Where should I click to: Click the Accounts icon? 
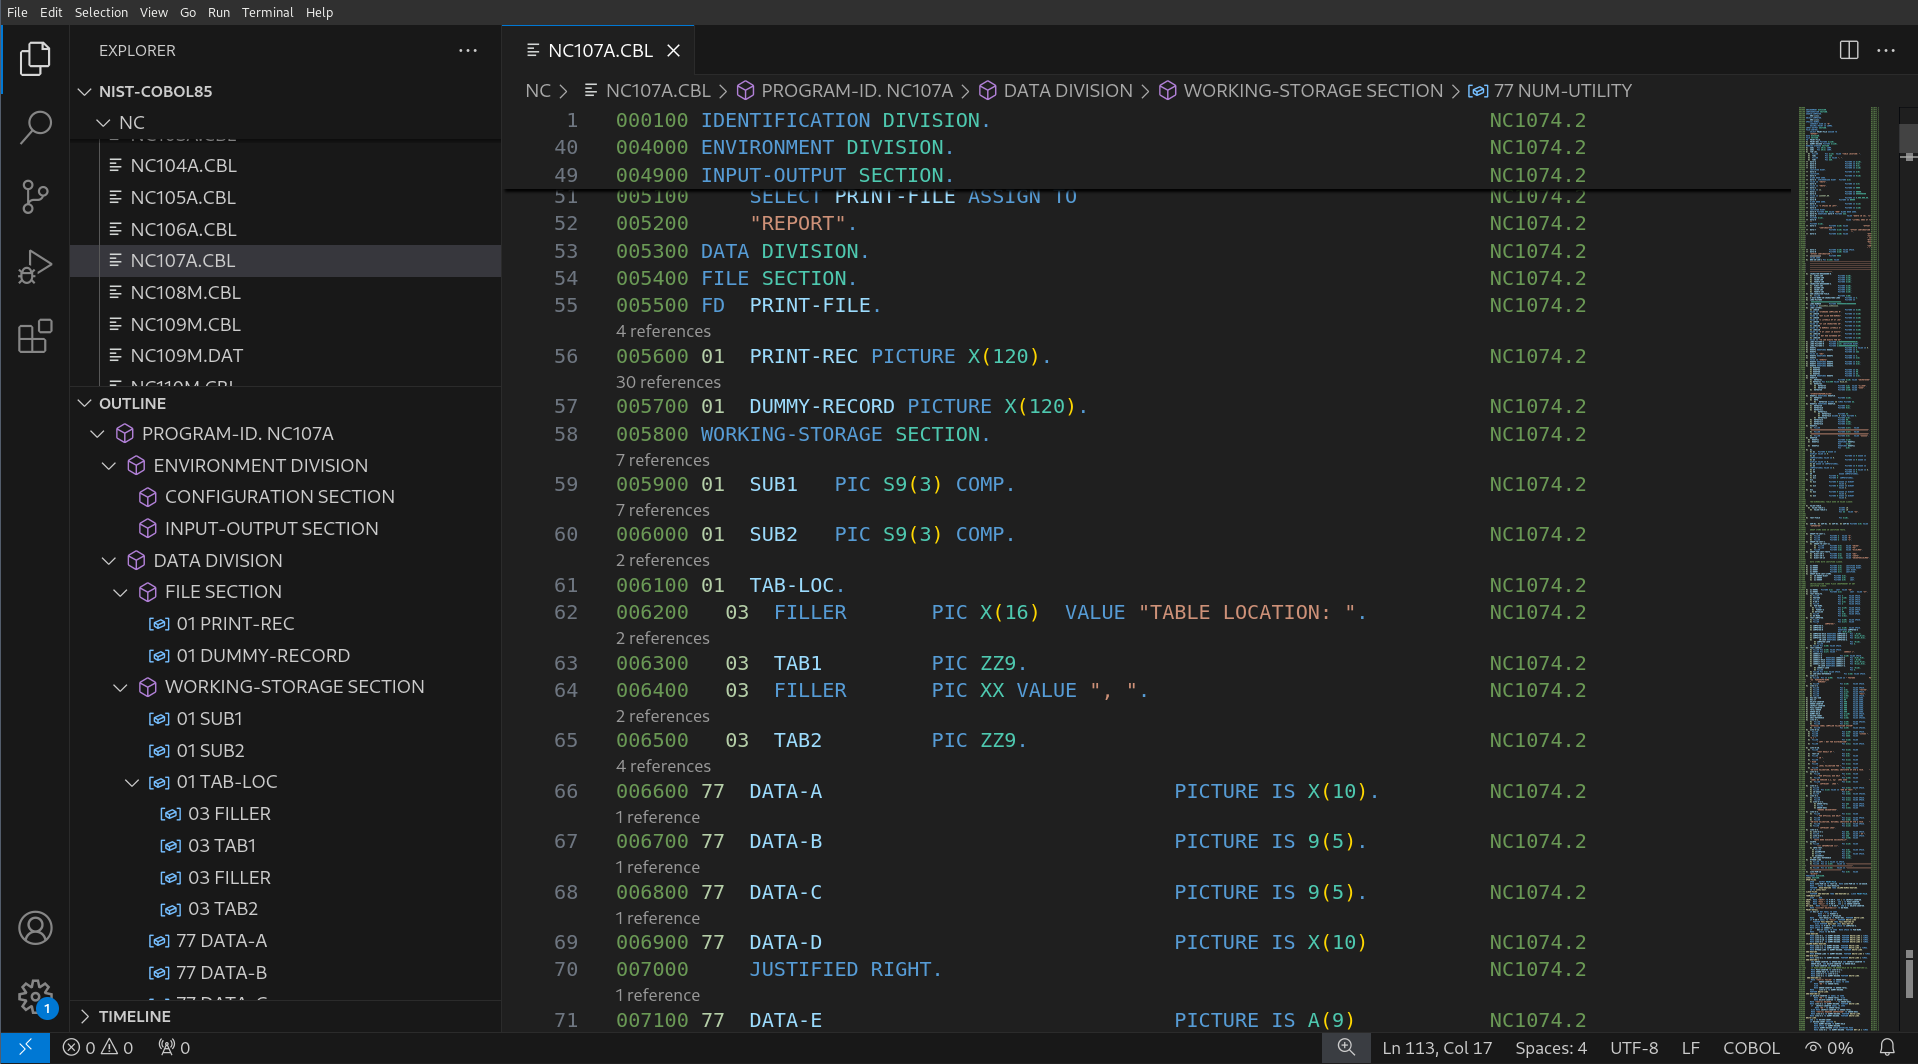tap(35, 928)
